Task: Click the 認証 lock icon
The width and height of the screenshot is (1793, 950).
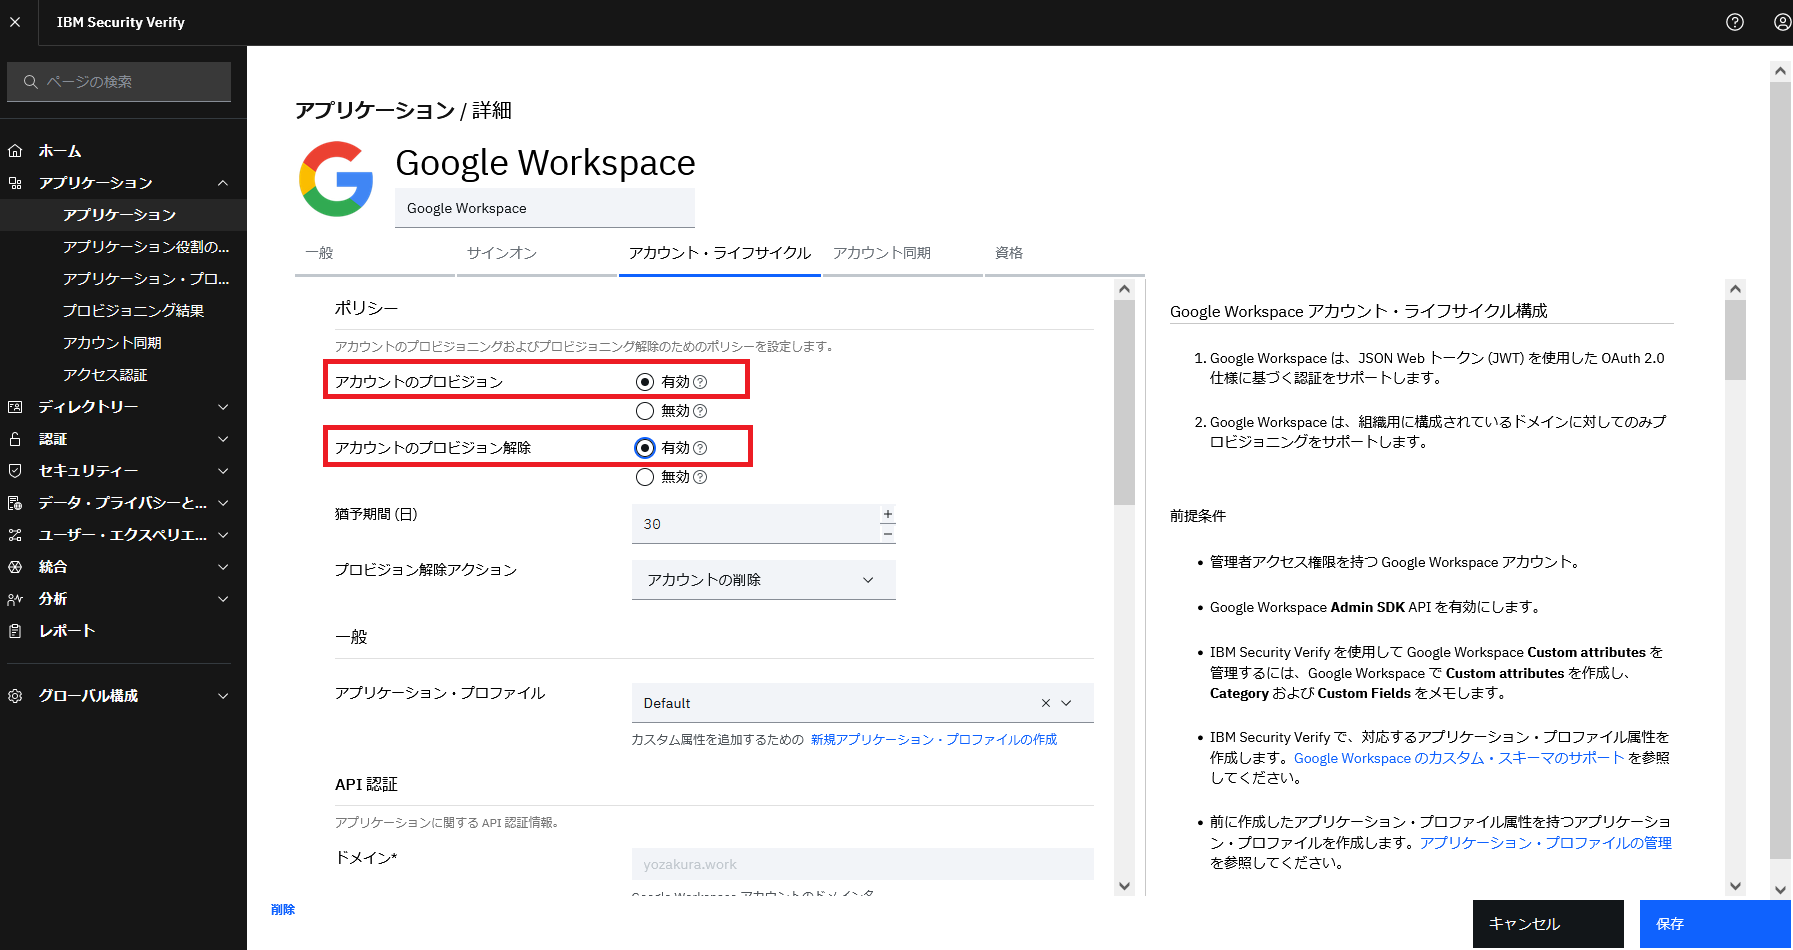Action: pyautogui.click(x=15, y=439)
